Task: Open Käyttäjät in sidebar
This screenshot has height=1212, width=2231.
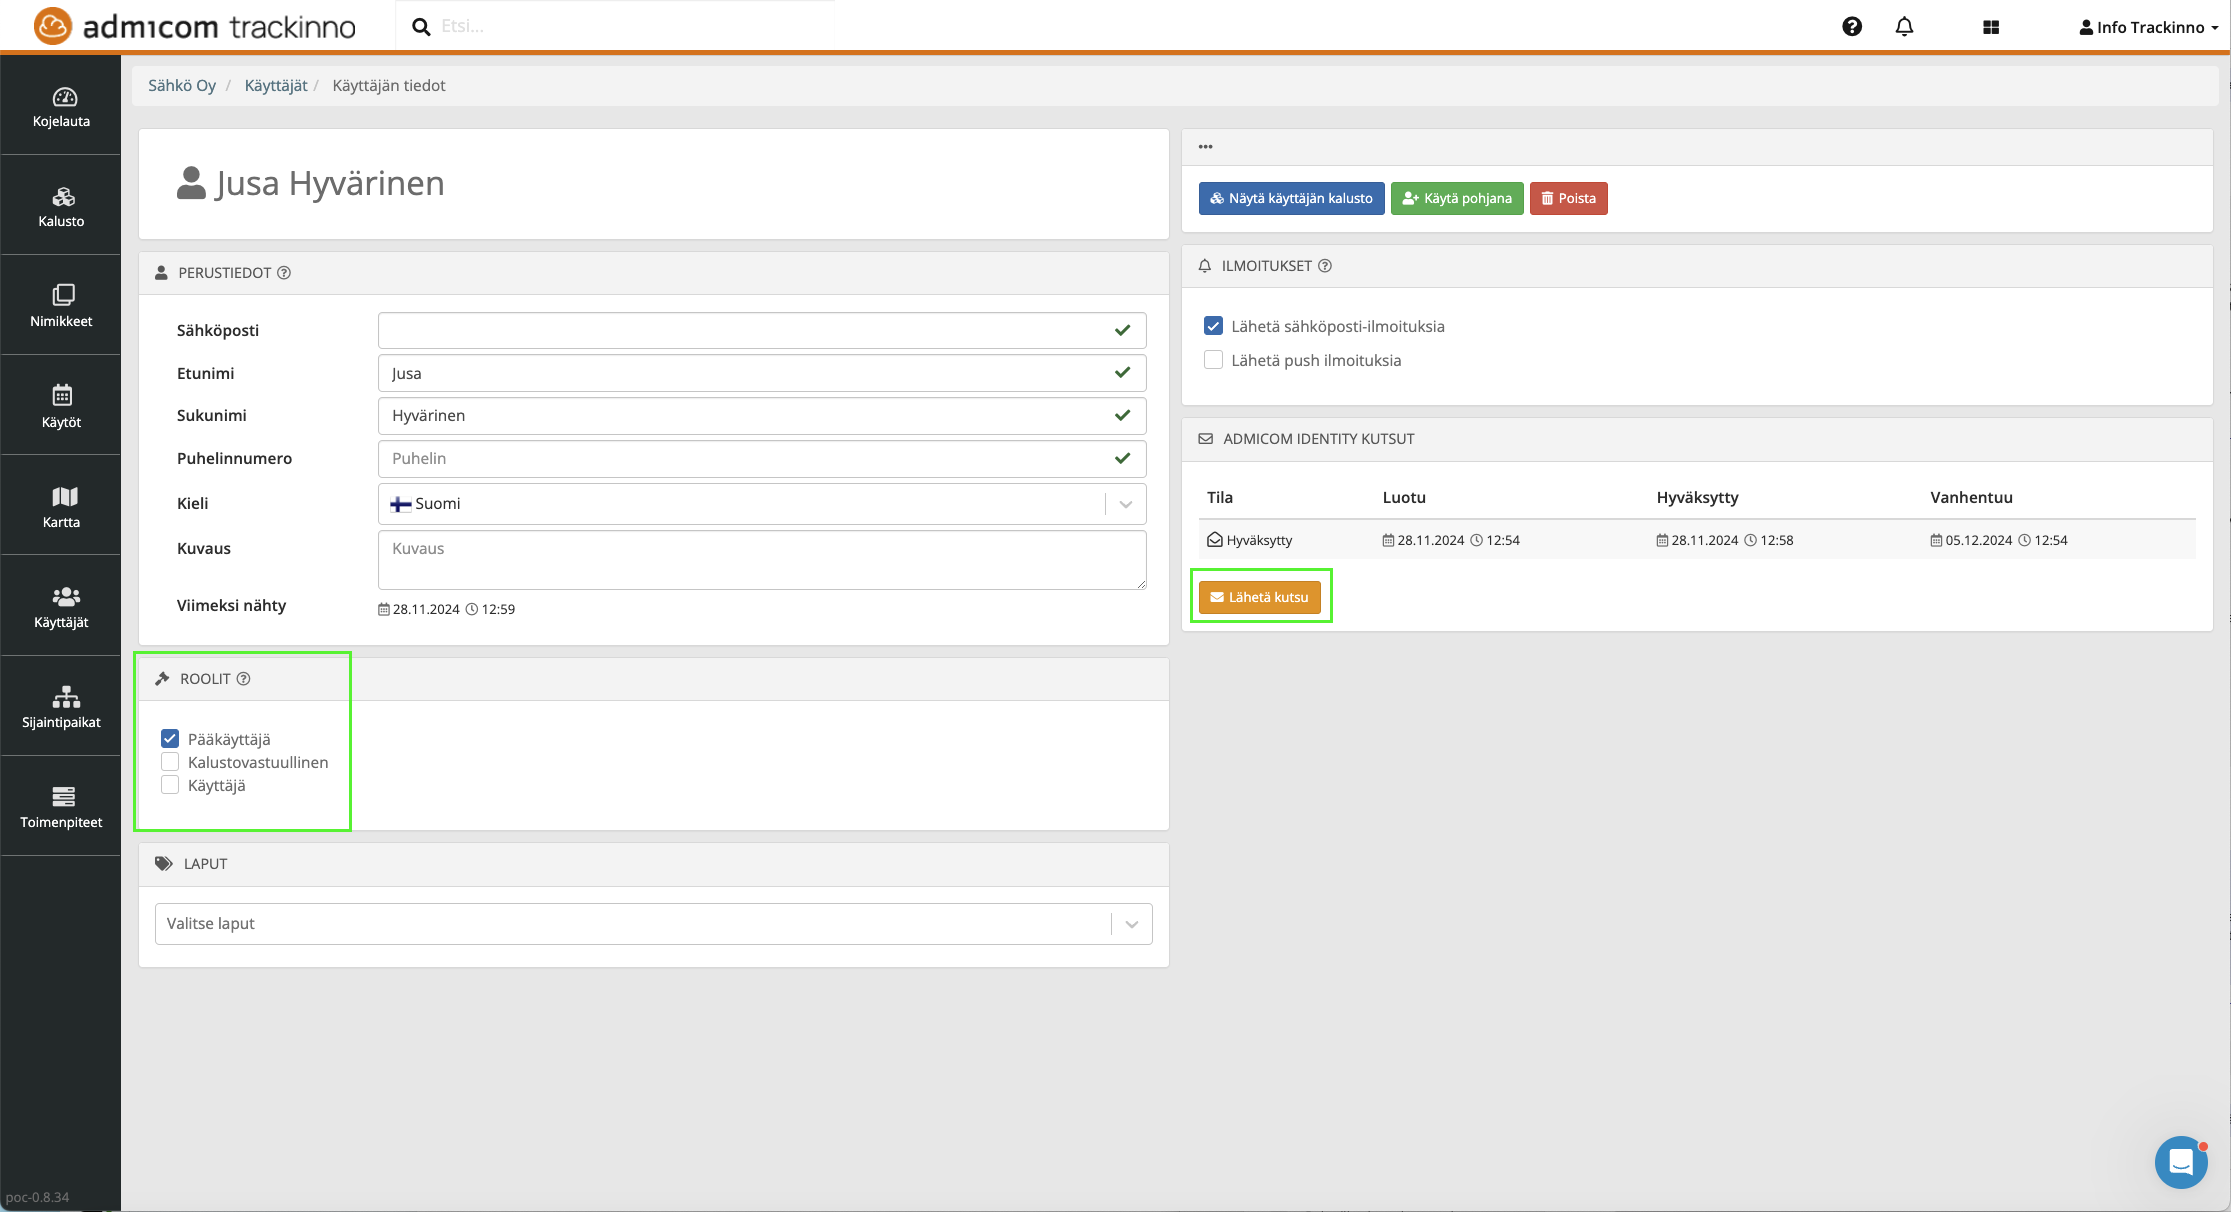Action: (x=61, y=607)
